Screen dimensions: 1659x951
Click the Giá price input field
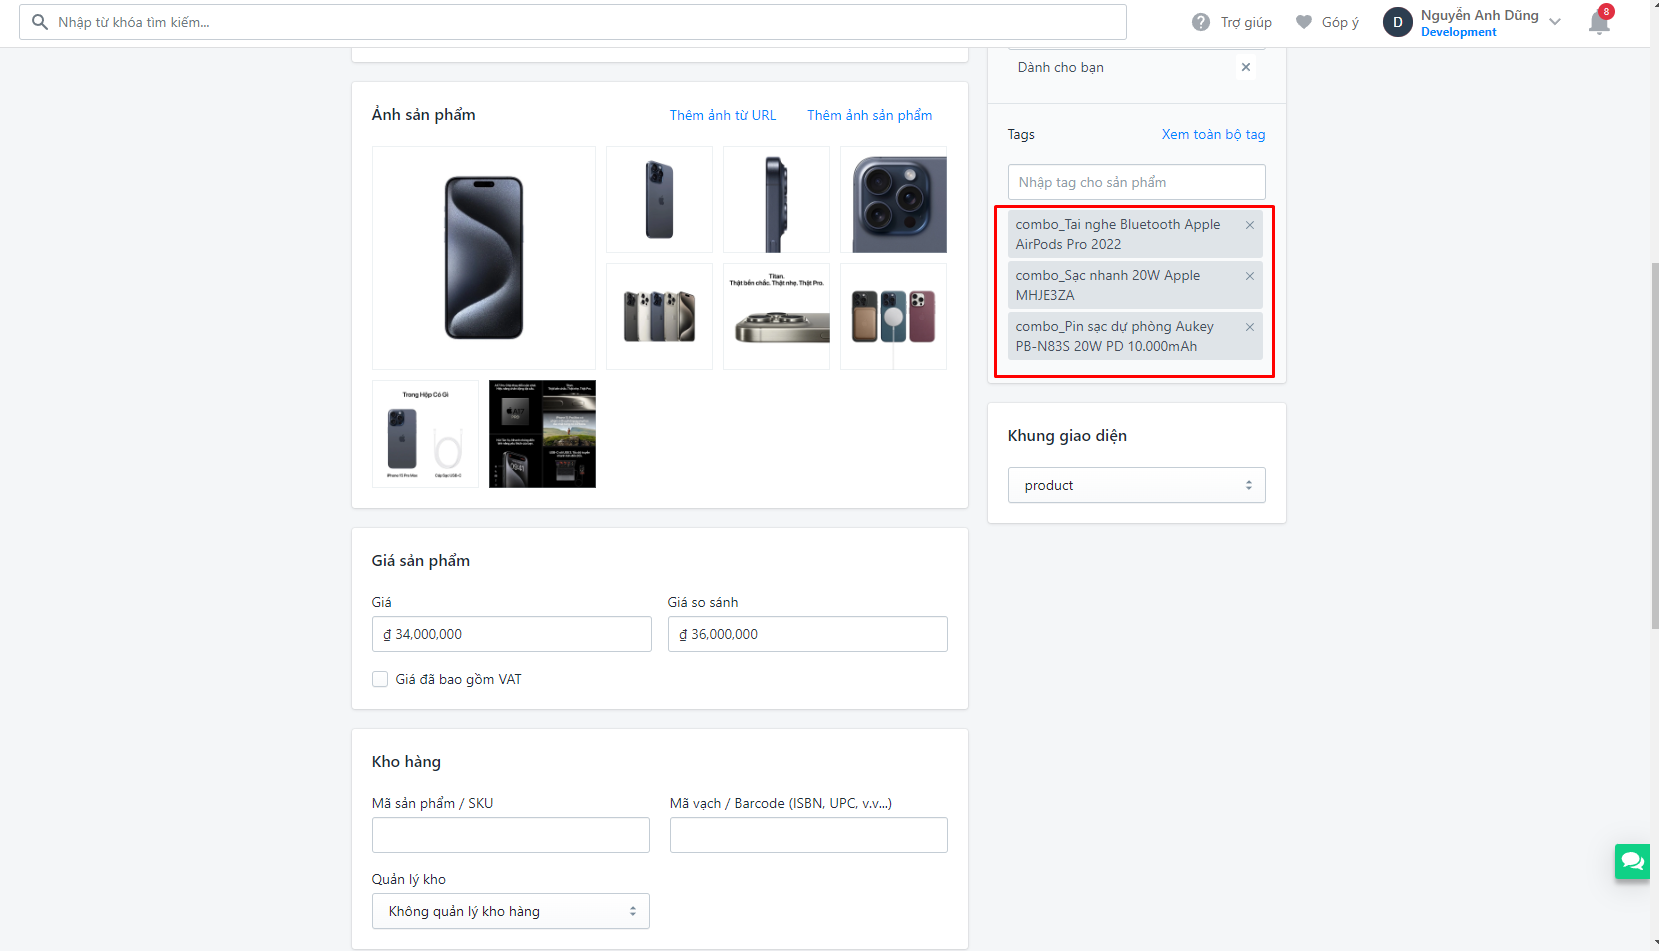tap(512, 634)
